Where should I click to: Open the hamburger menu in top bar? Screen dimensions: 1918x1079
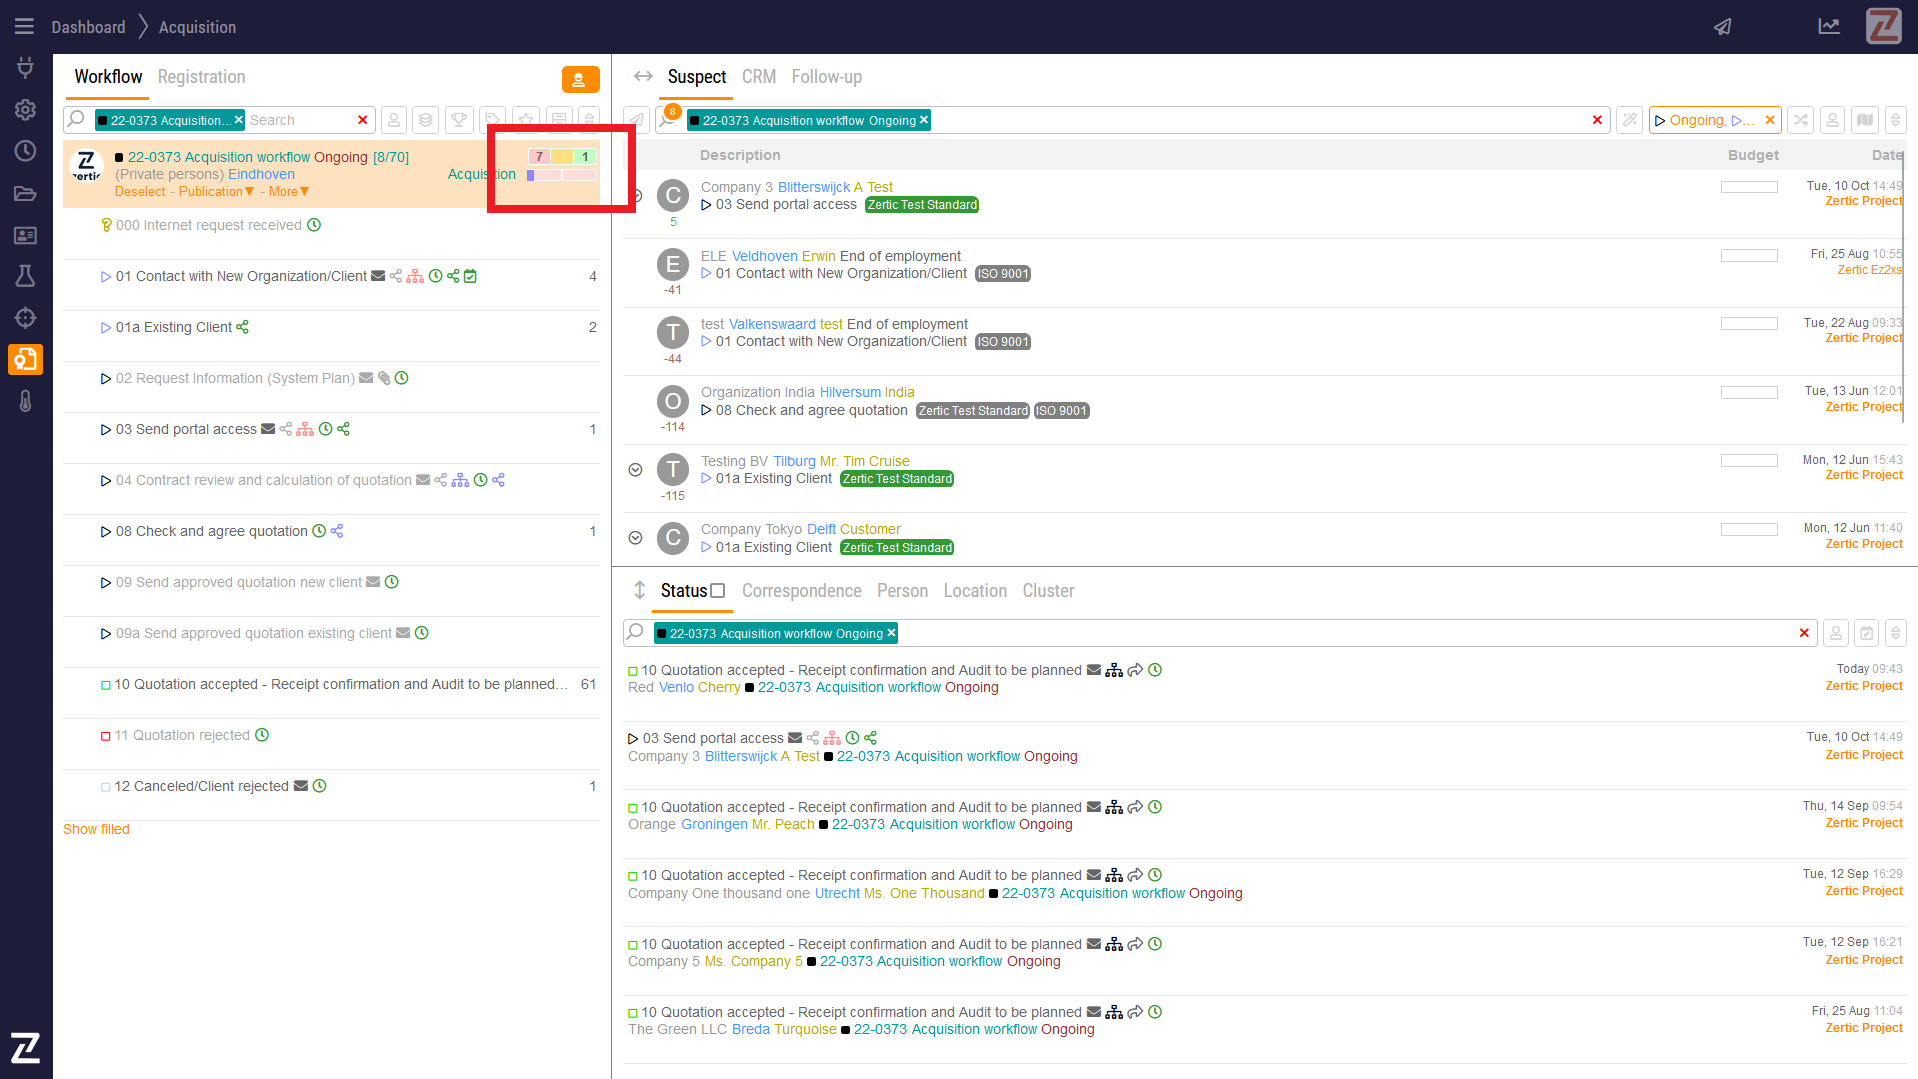pos(24,27)
